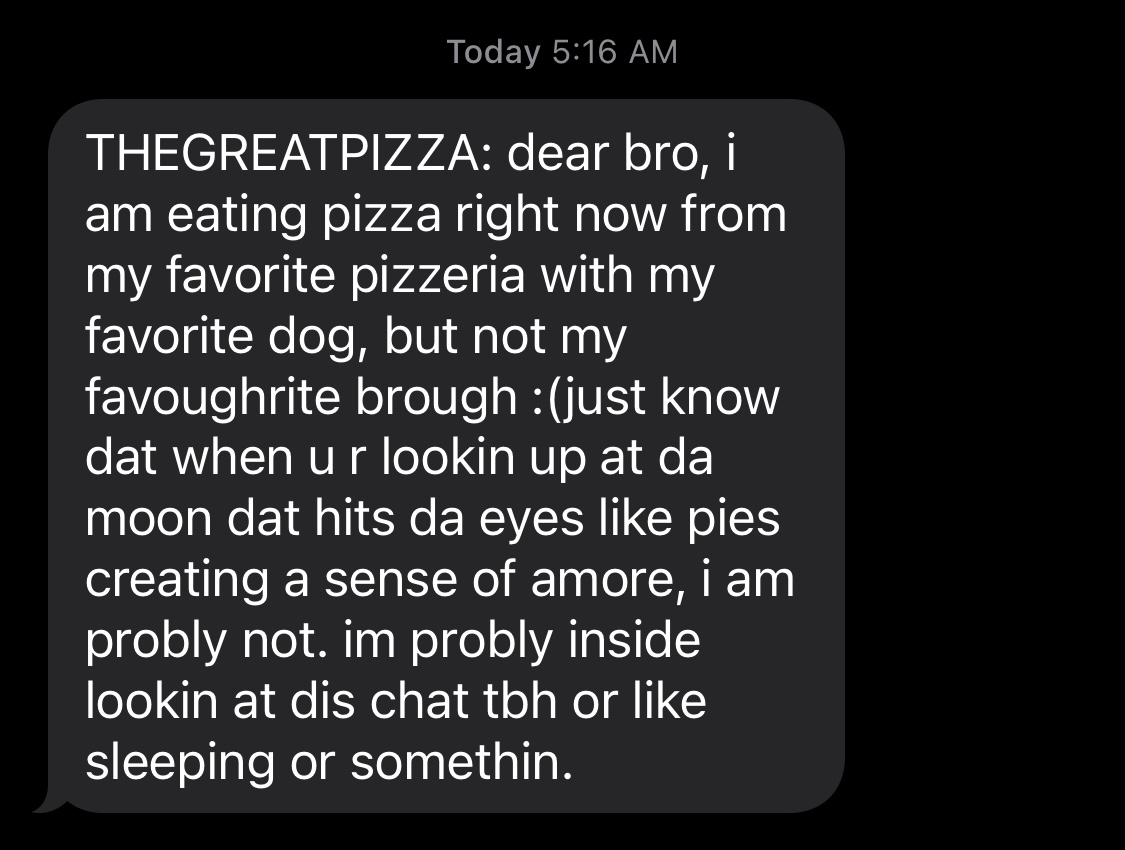Select the word "pizzeria" in the message
The image size is (1125, 850).
[438, 275]
